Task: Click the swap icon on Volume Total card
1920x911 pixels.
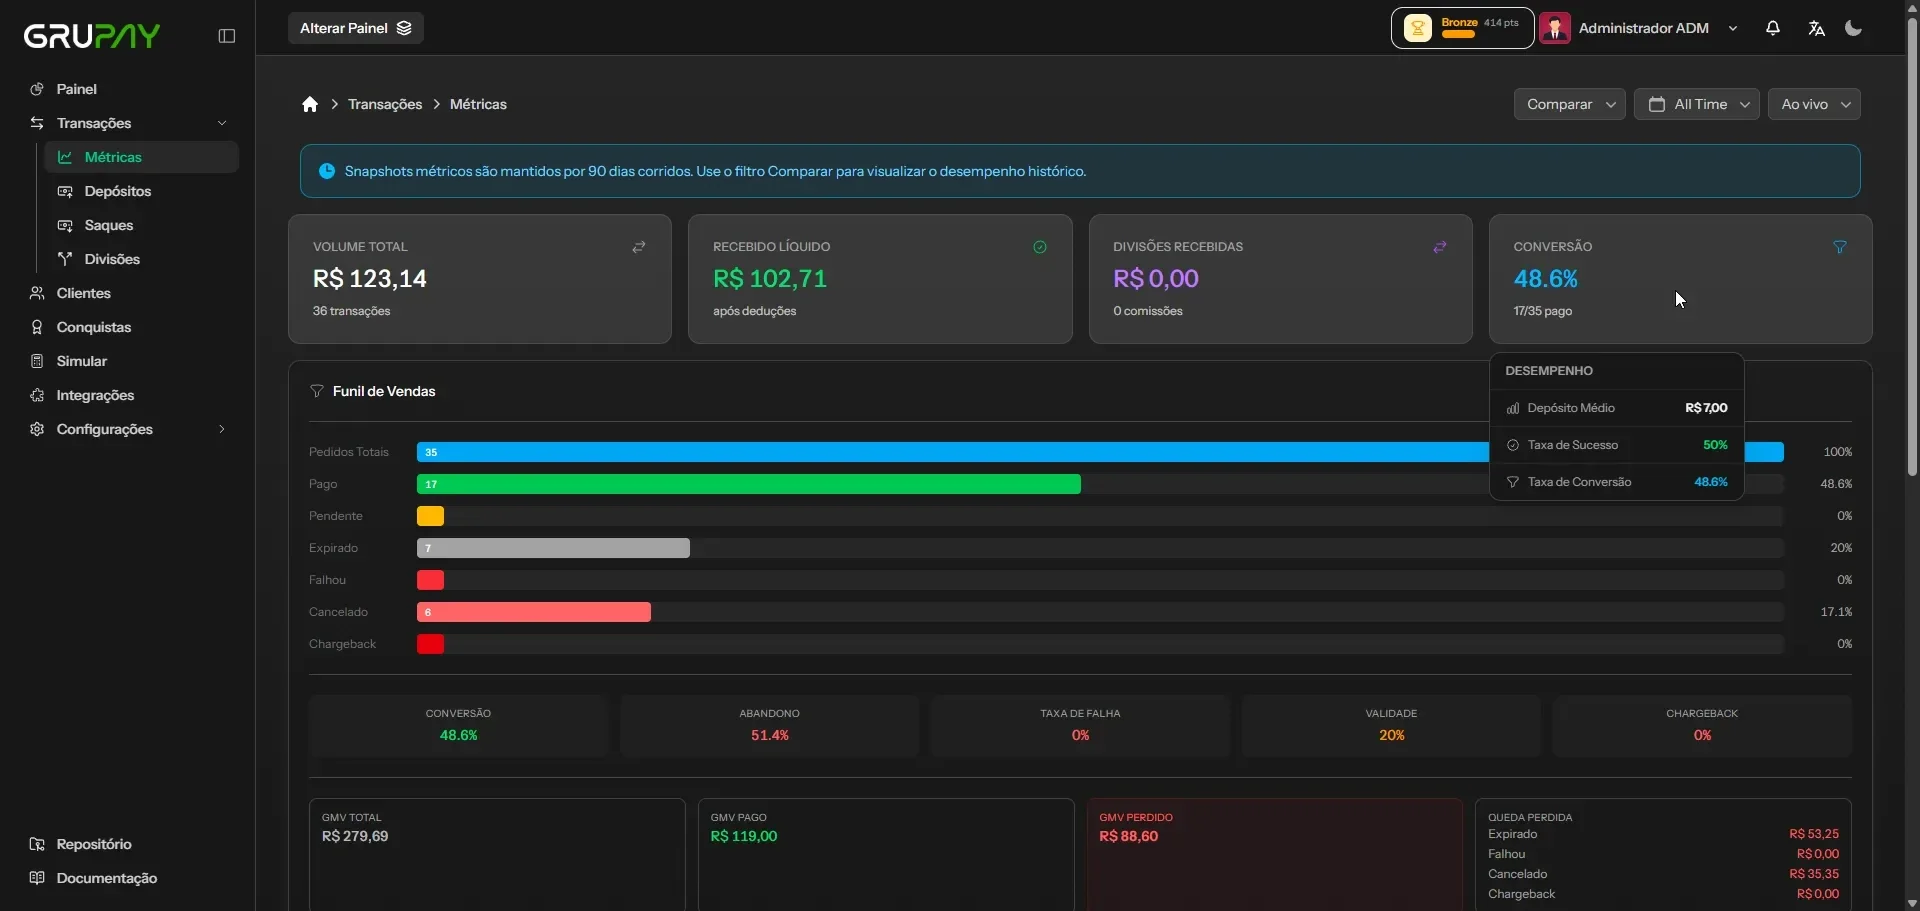Action: pos(639,247)
